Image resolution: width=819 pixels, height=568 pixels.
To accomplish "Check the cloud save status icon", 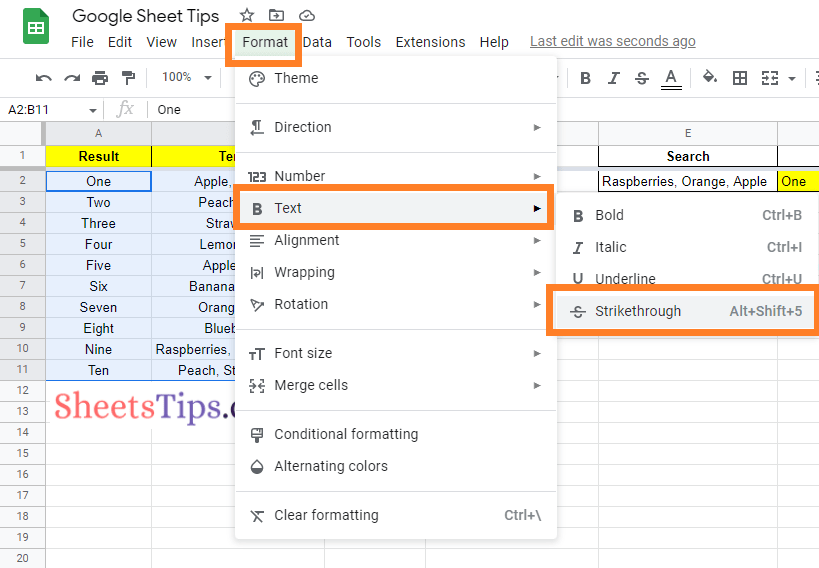I will tap(307, 16).
